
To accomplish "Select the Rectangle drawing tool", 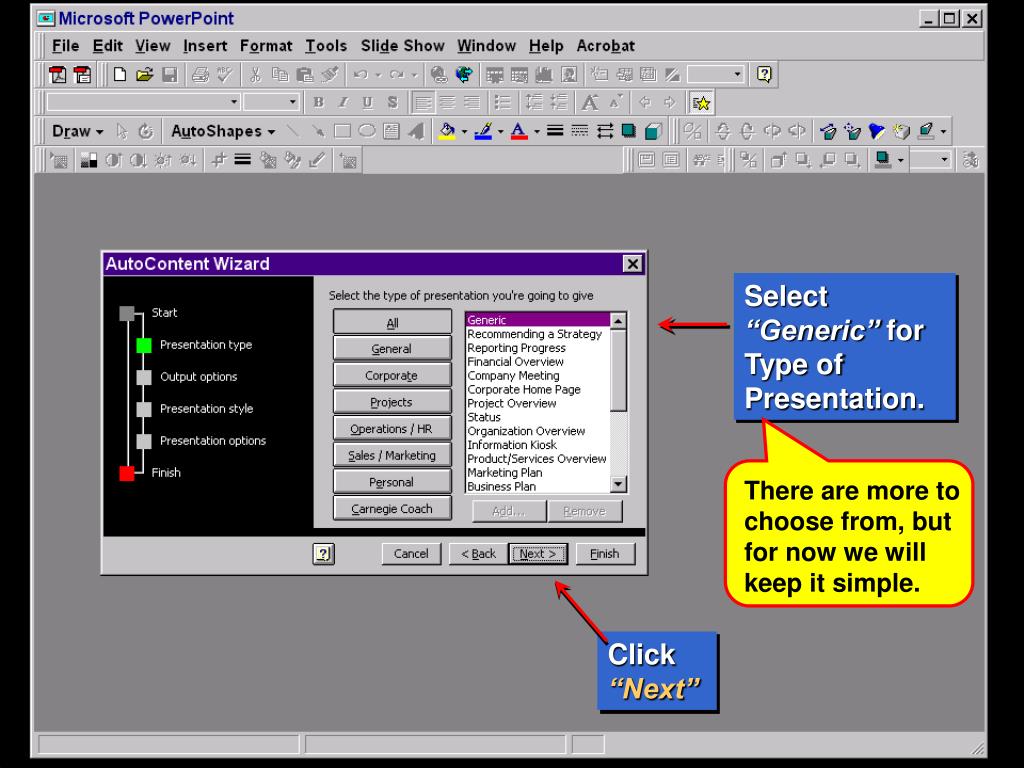I will click(x=342, y=131).
